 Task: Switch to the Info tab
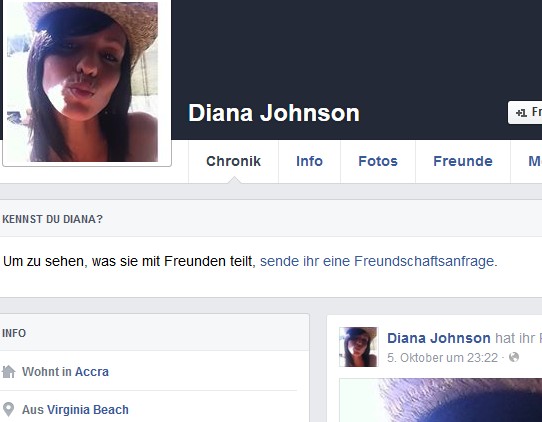[309, 161]
